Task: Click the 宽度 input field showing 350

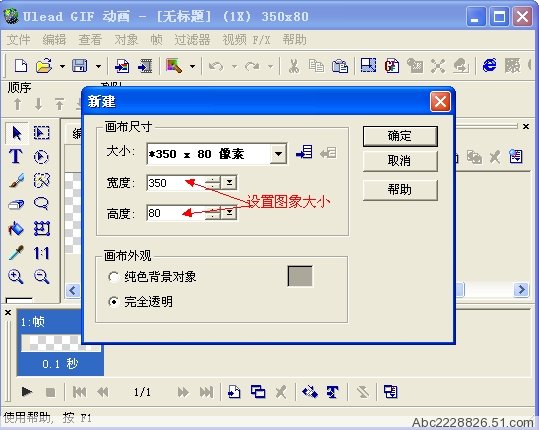Action: click(176, 183)
